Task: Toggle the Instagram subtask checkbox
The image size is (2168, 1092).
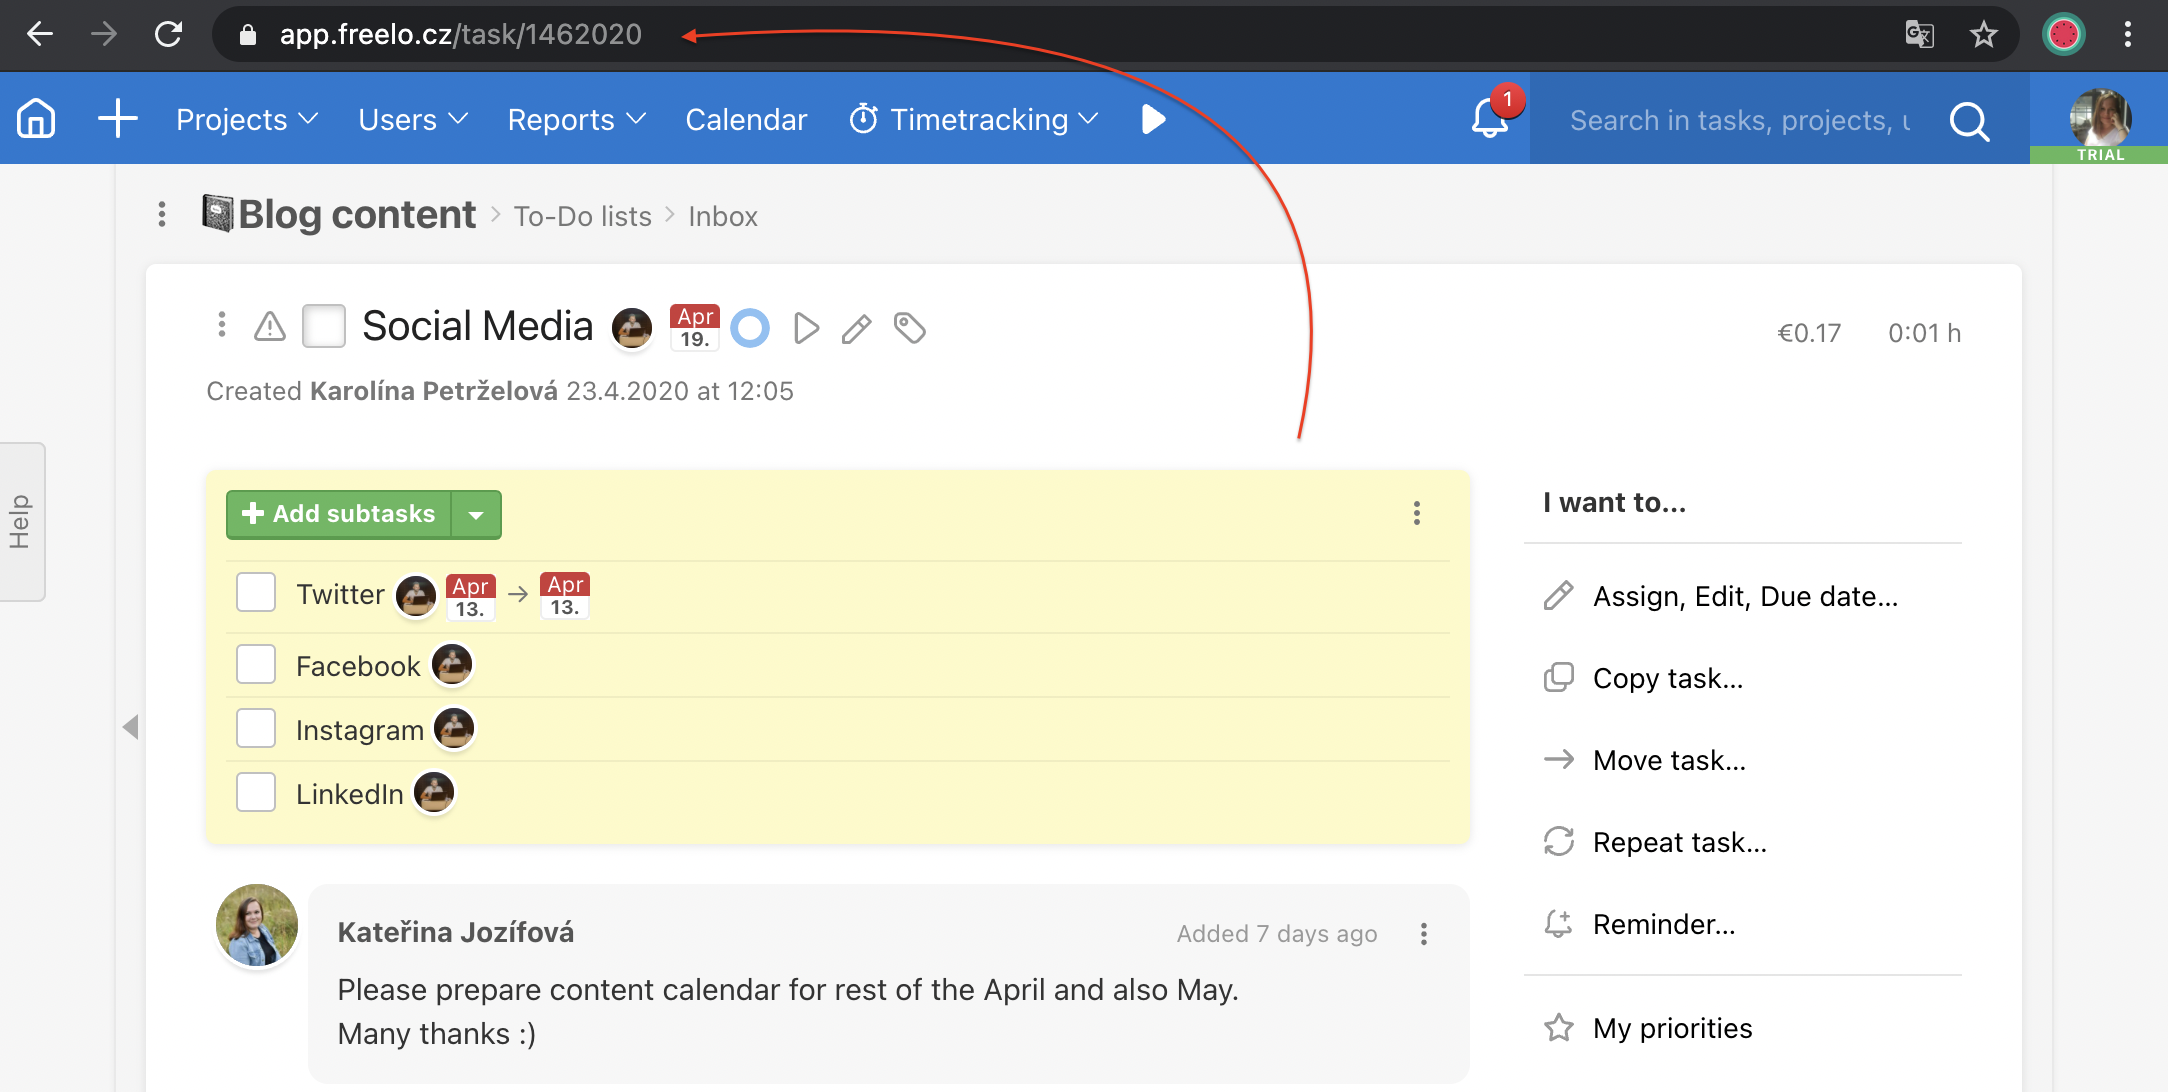Action: click(255, 728)
